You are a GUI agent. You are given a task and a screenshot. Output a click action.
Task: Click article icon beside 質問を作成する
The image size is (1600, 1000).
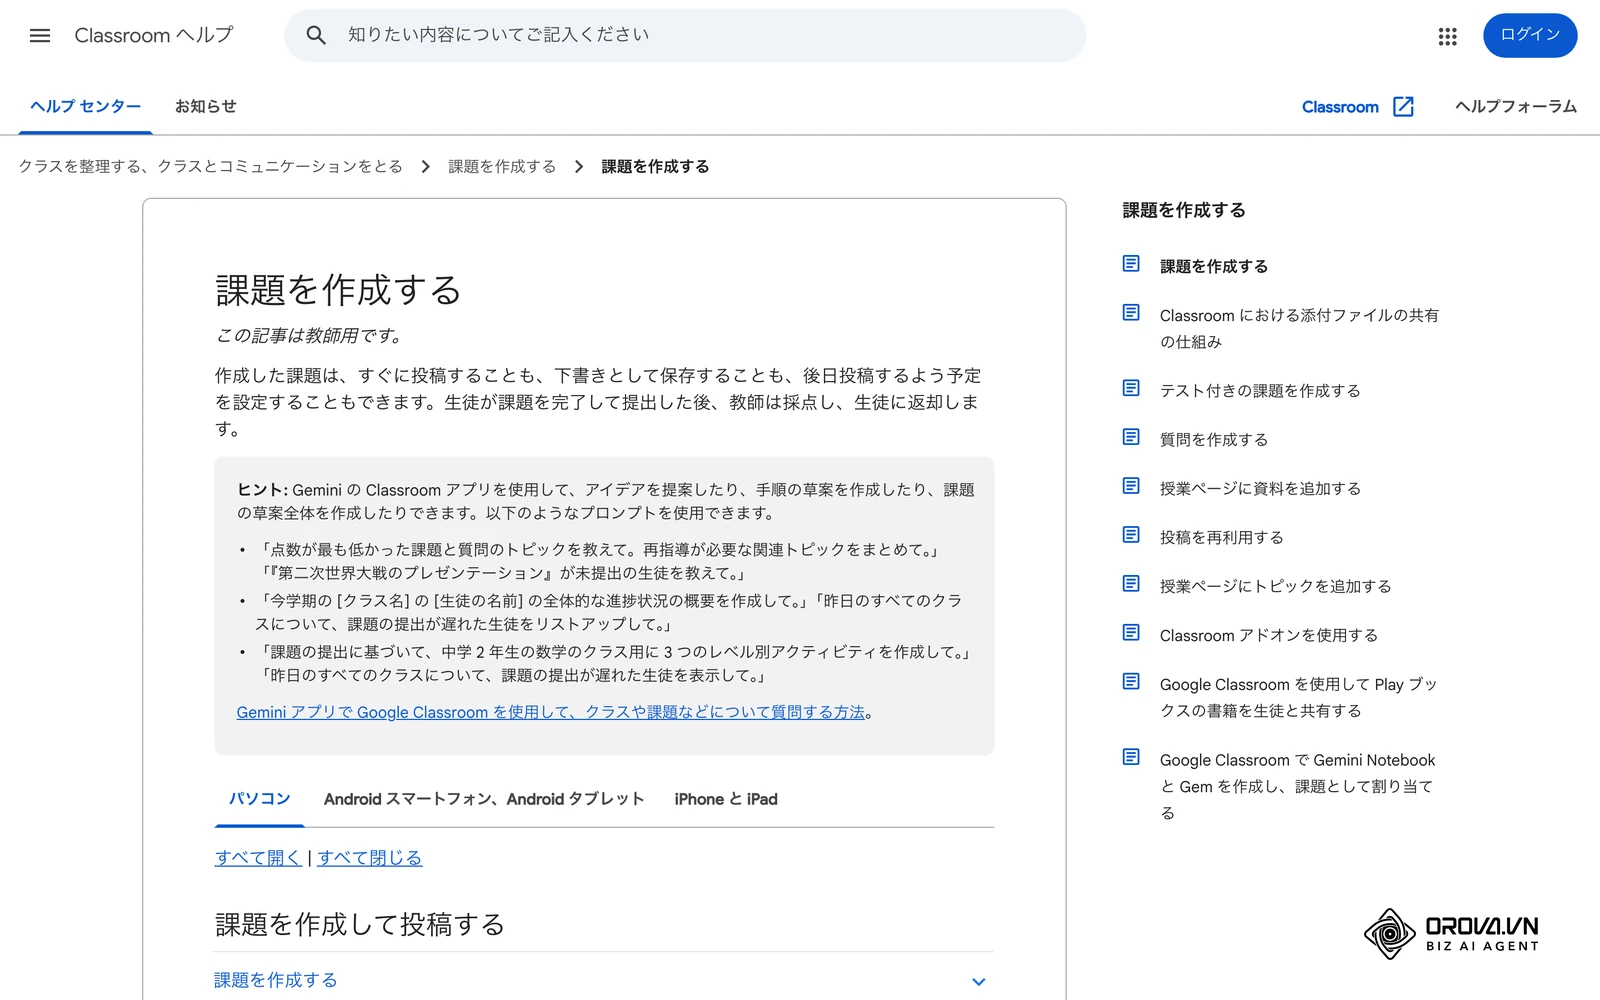[1131, 437]
